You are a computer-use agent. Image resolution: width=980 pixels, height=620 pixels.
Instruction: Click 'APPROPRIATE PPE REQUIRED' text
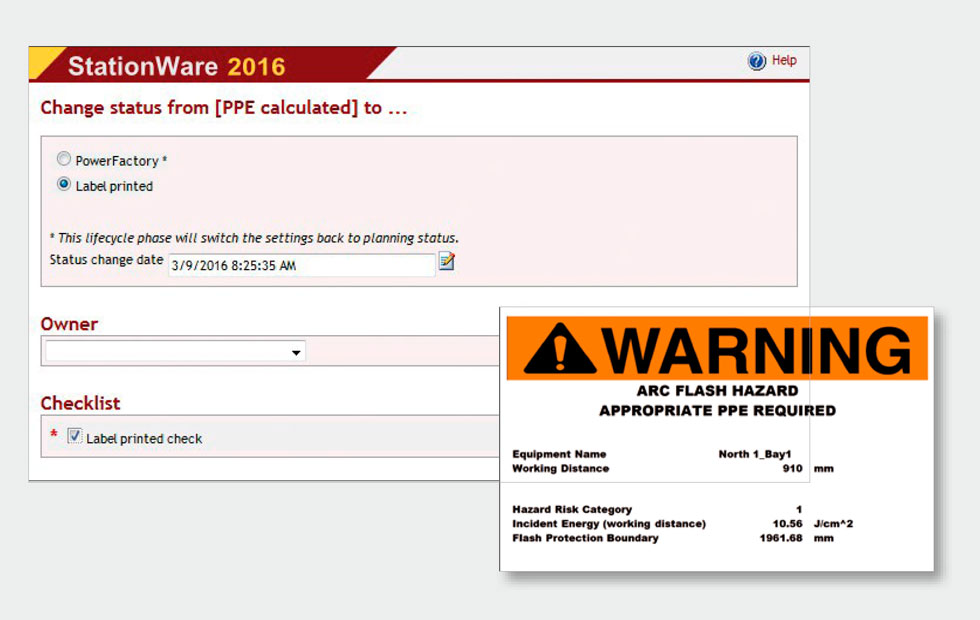pyautogui.click(x=718, y=411)
